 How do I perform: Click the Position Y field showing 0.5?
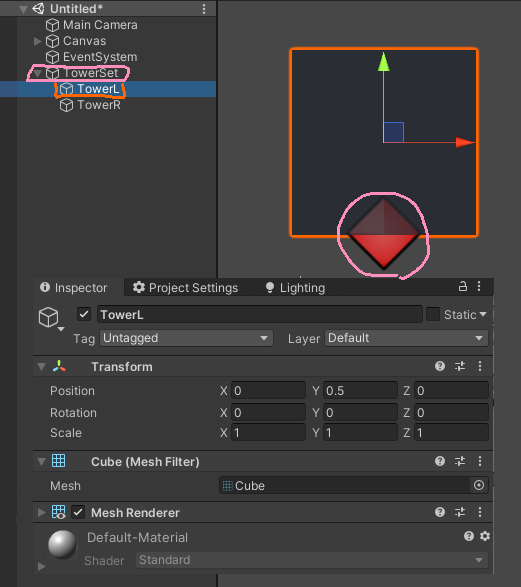(360, 391)
